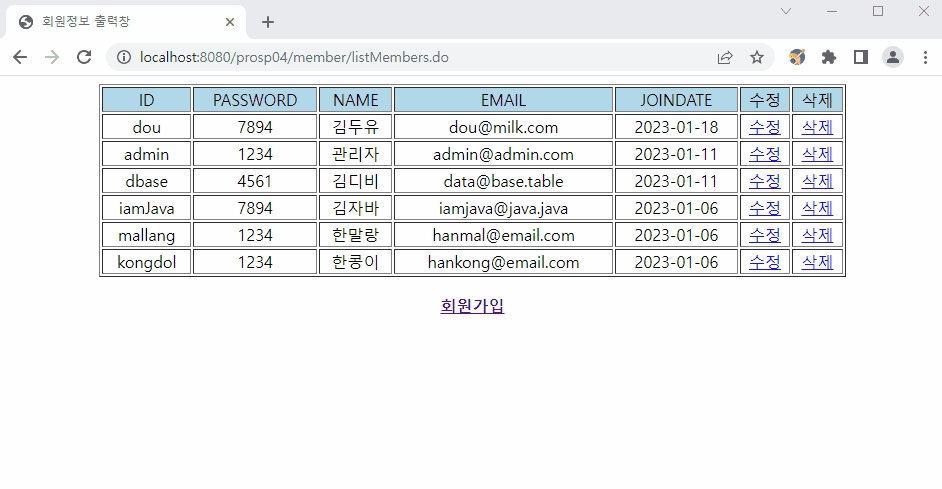Click the EMAIL column header
Viewport: 942px width, 489px height.
pyautogui.click(x=503, y=100)
